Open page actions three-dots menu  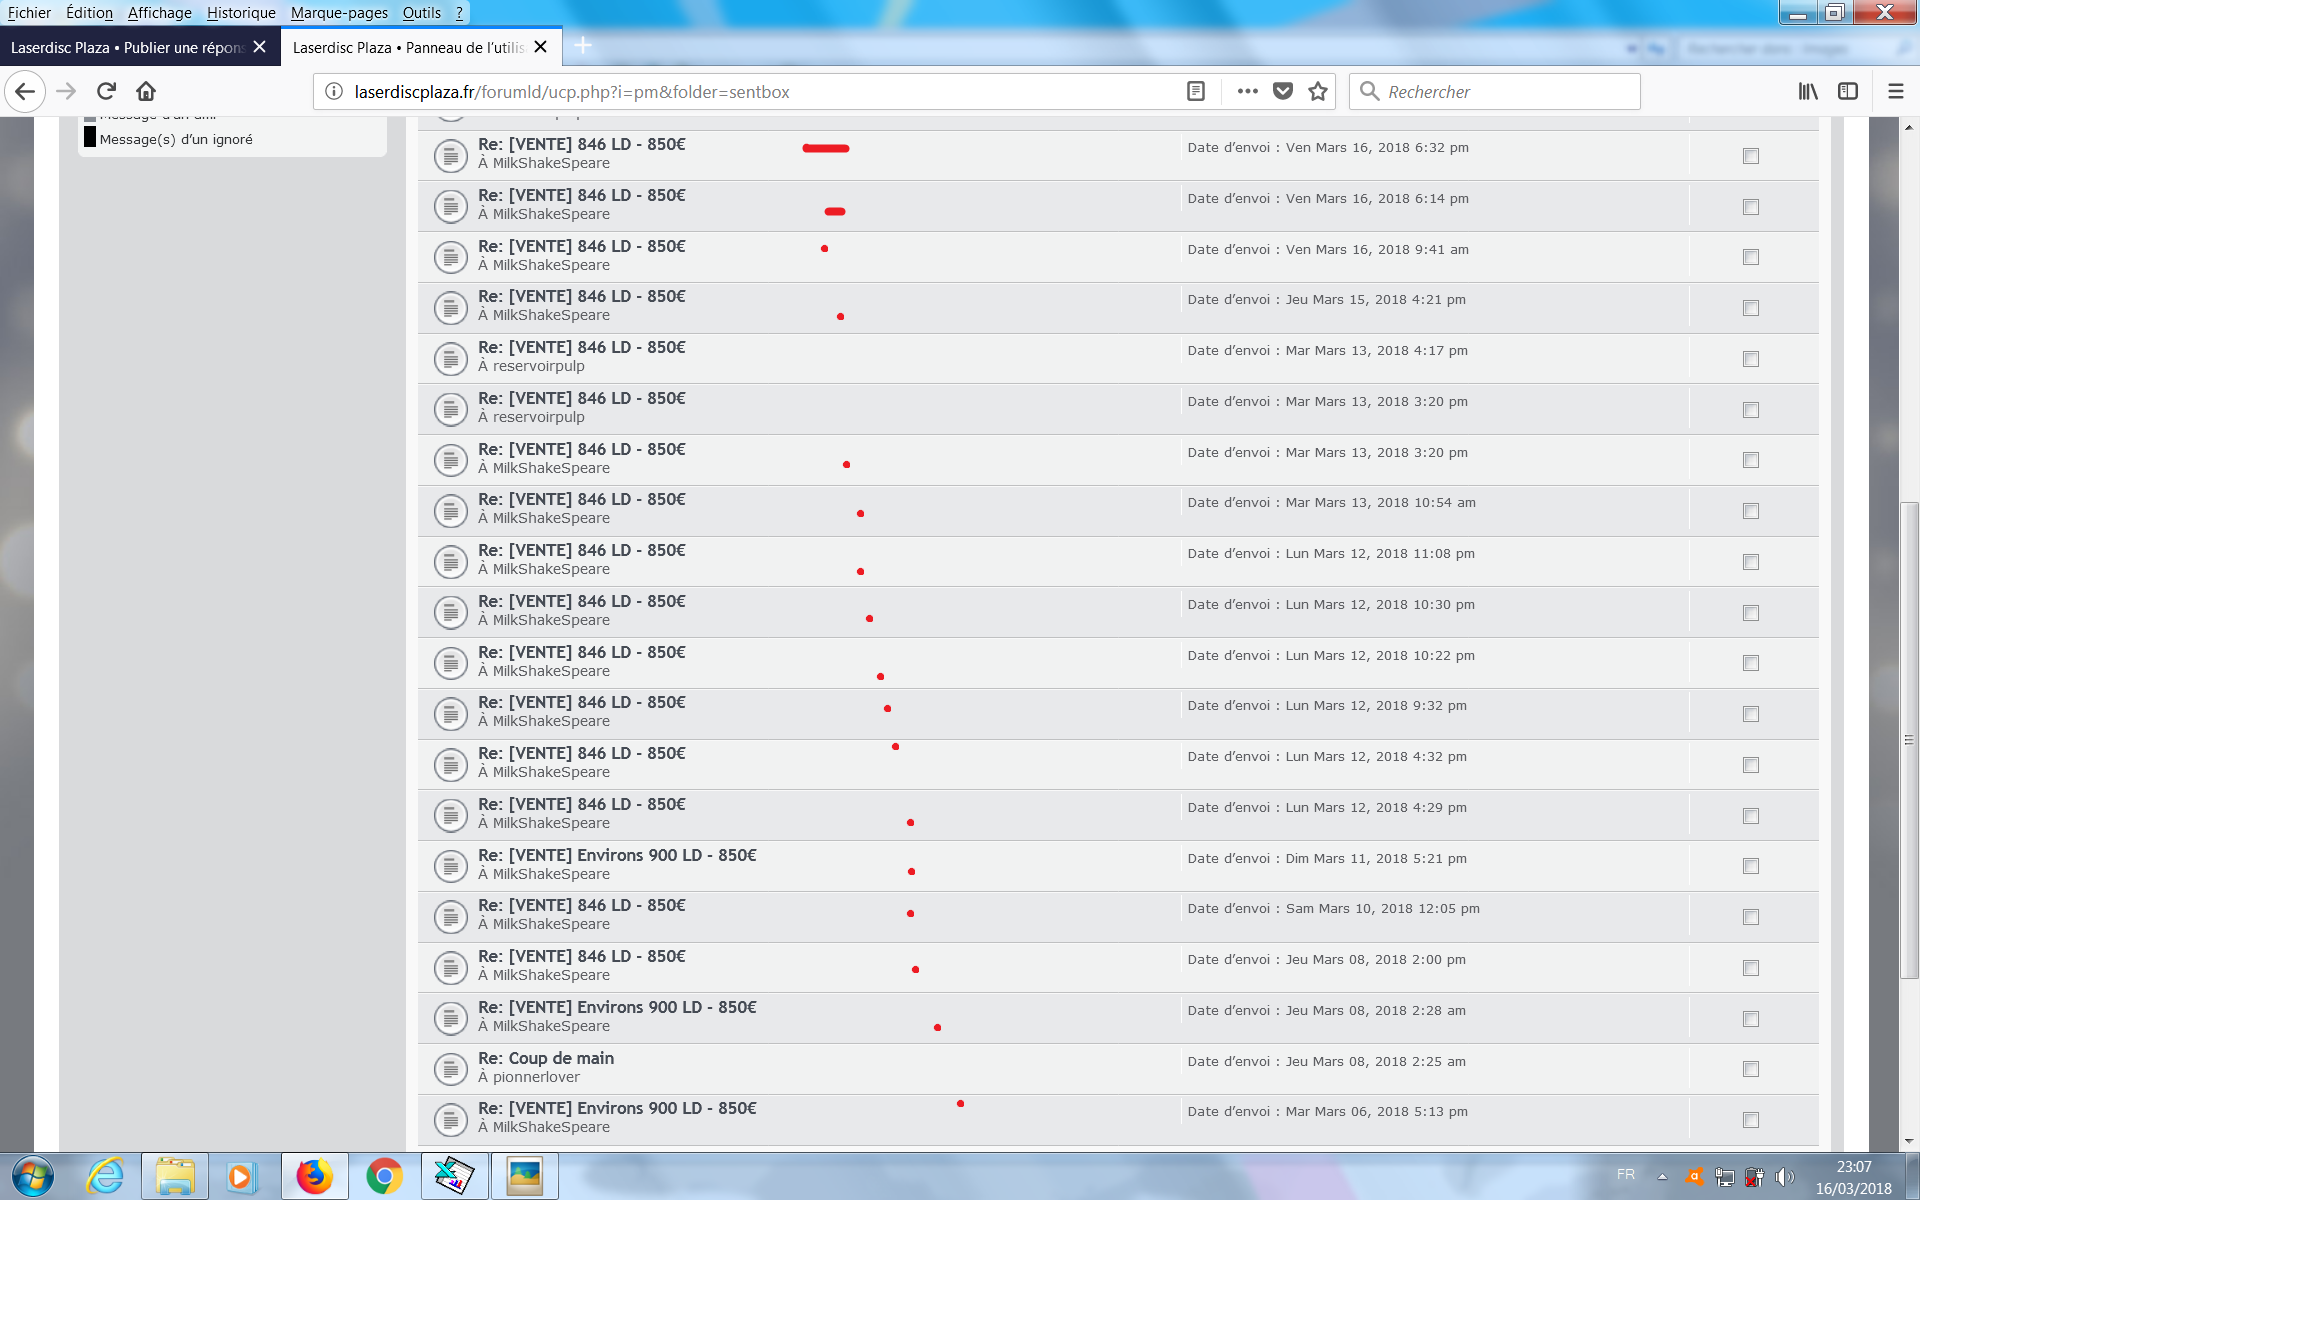[x=1247, y=91]
